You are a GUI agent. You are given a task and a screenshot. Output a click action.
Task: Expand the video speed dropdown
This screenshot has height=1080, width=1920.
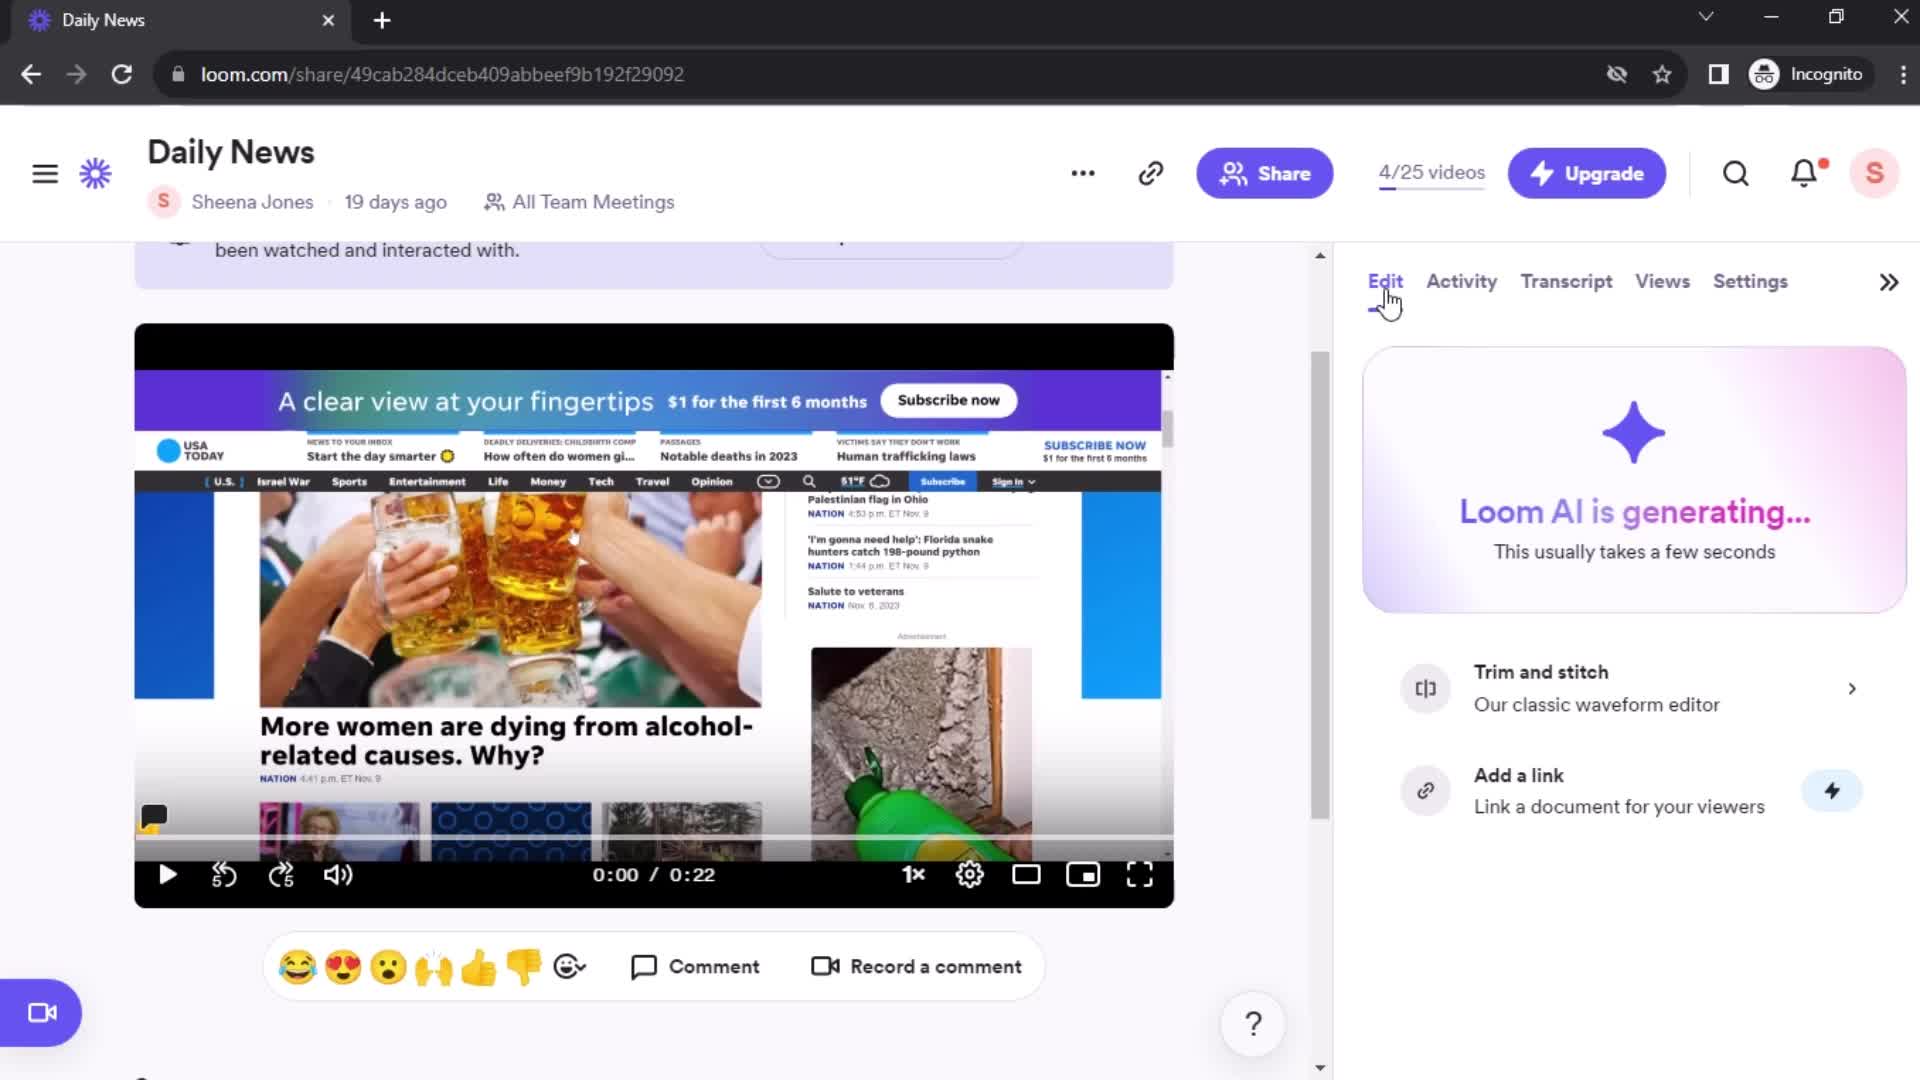(x=915, y=874)
